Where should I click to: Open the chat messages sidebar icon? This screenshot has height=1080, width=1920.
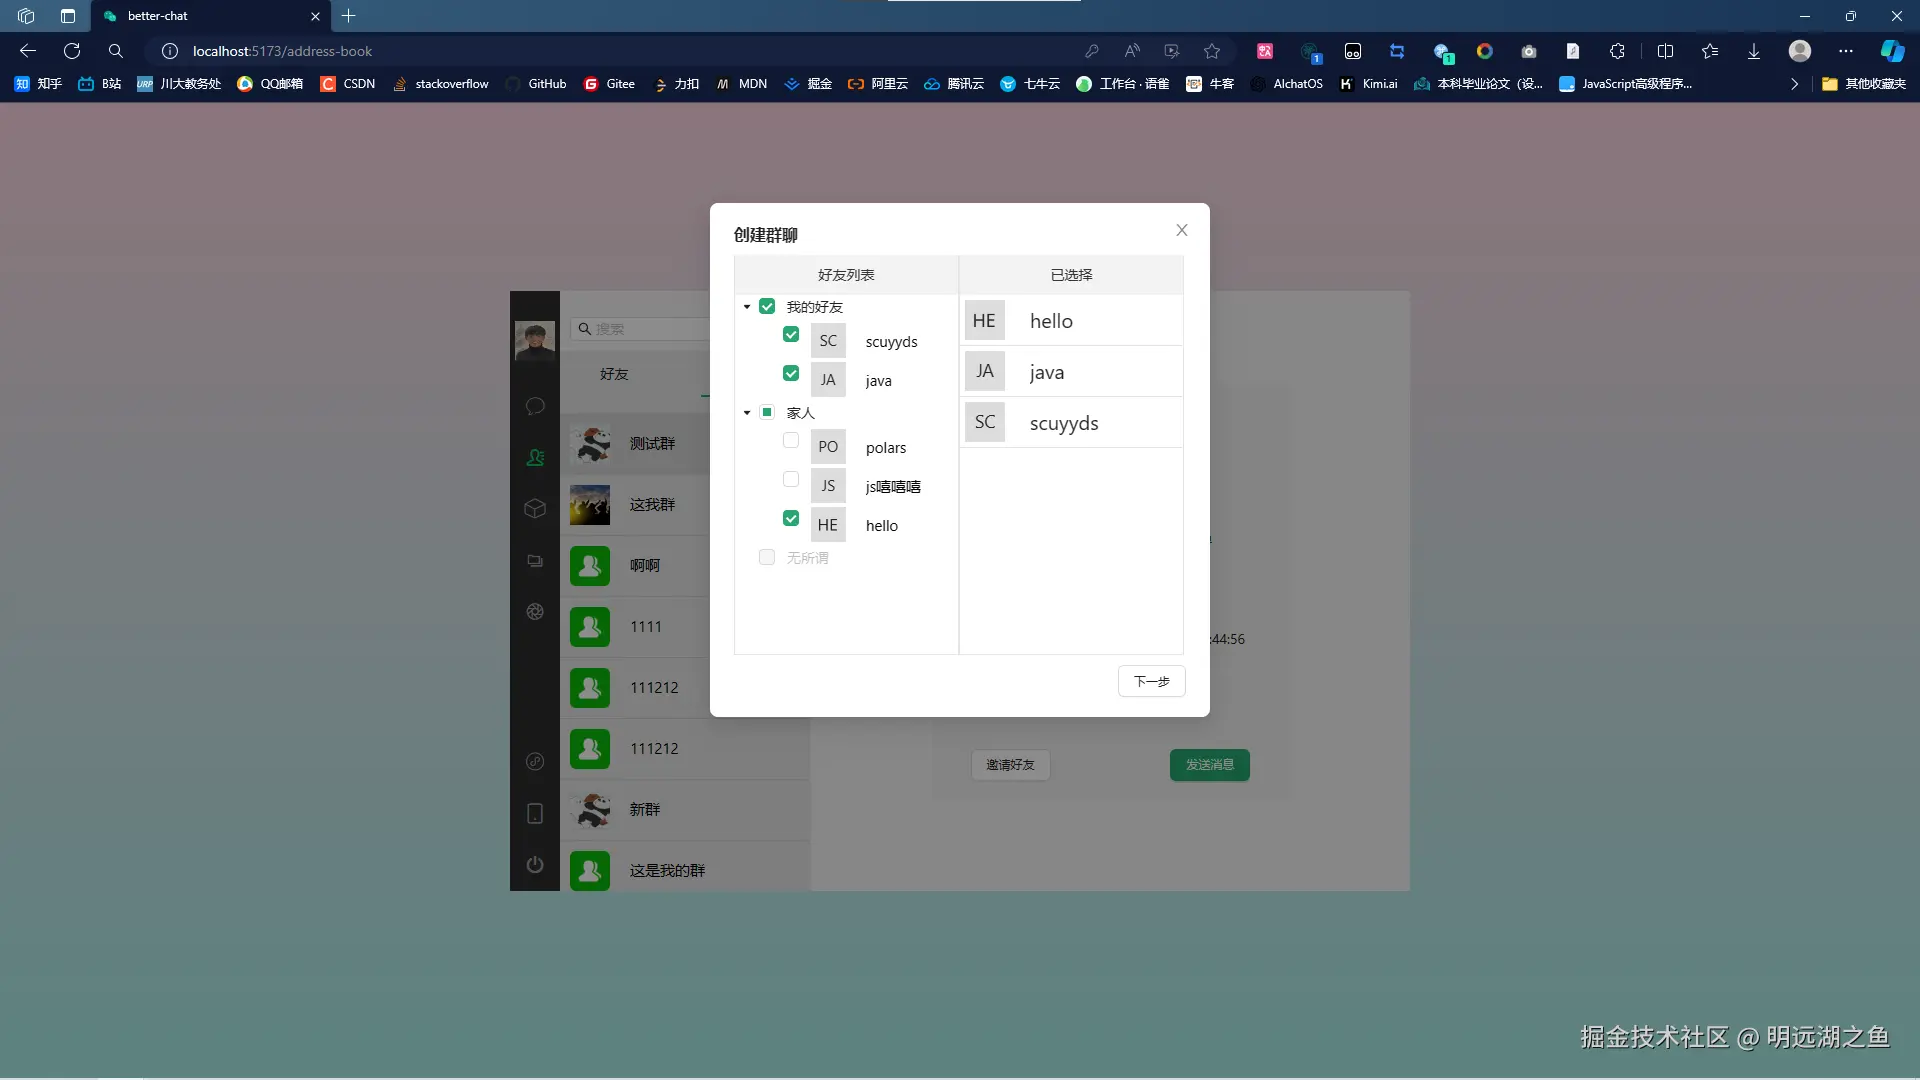pyautogui.click(x=535, y=406)
